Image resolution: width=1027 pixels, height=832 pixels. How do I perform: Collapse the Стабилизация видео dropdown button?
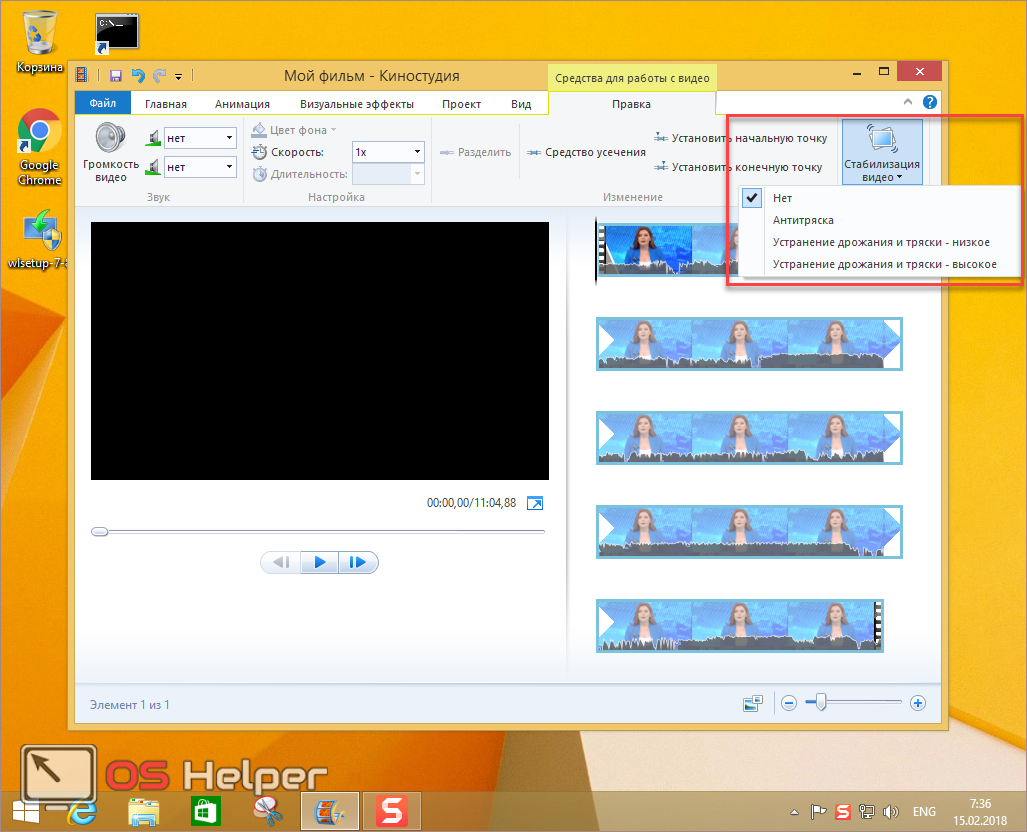click(x=881, y=153)
